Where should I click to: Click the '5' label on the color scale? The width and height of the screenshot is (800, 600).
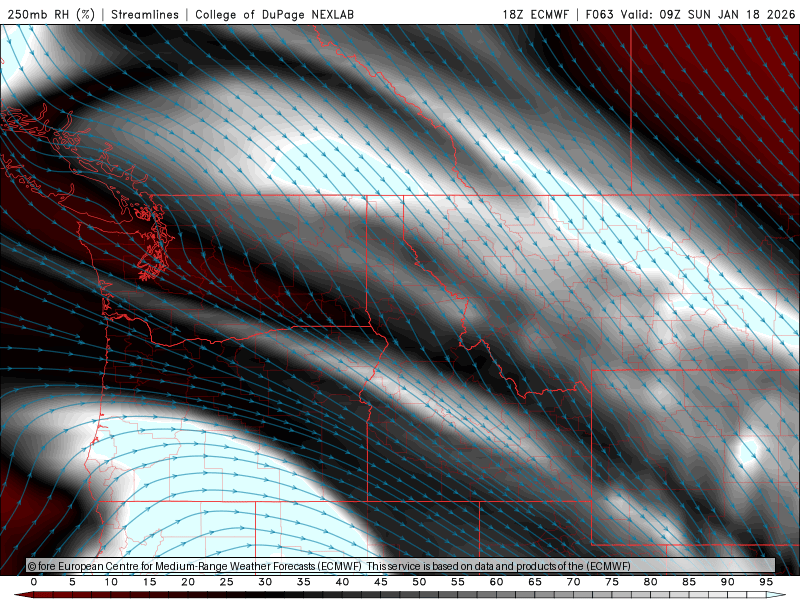(72, 582)
